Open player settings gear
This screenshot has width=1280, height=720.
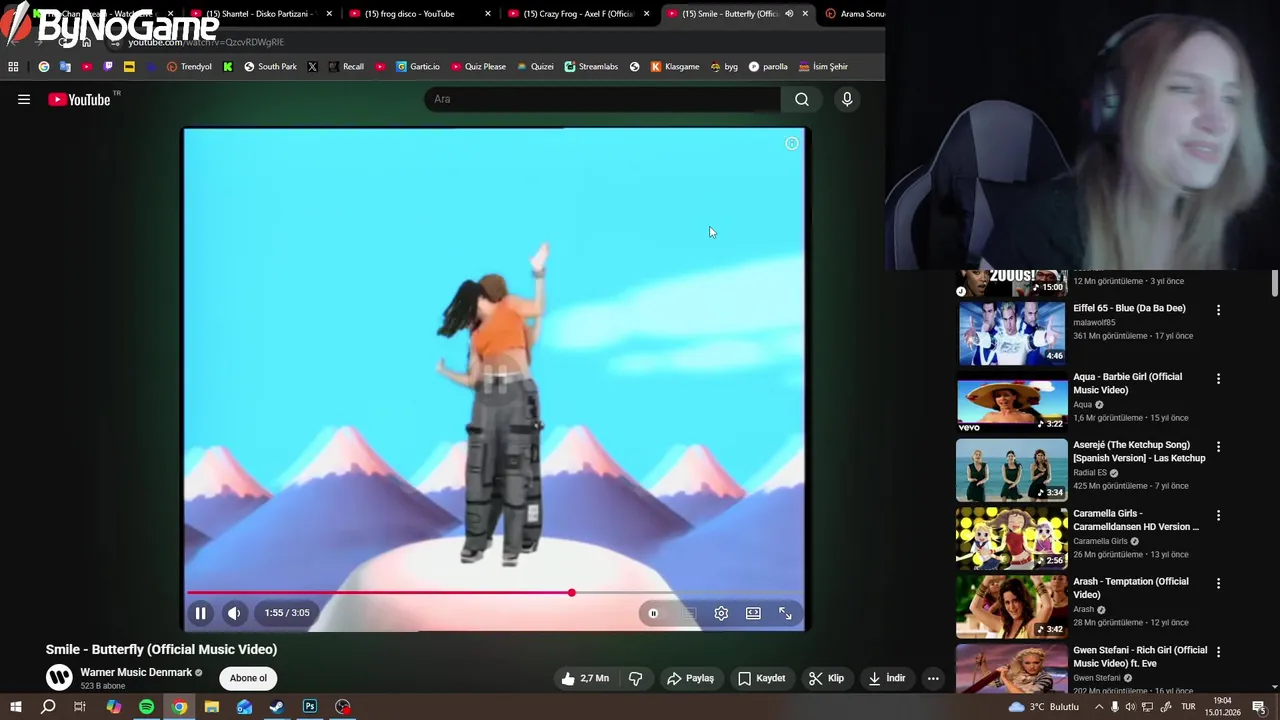click(721, 613)
